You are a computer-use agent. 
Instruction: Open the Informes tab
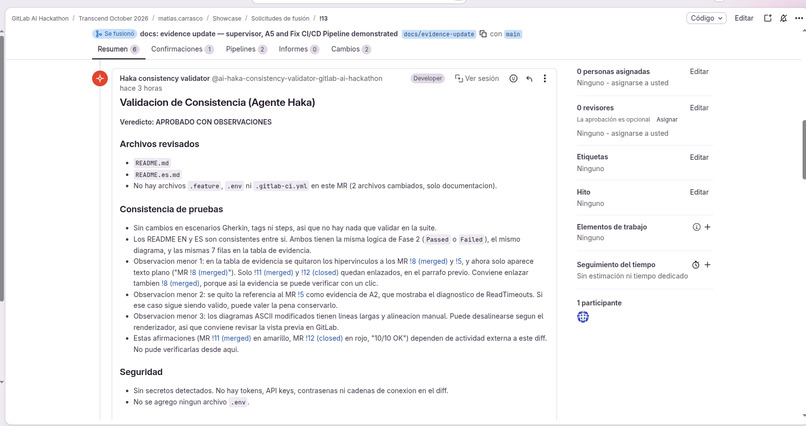299,49
